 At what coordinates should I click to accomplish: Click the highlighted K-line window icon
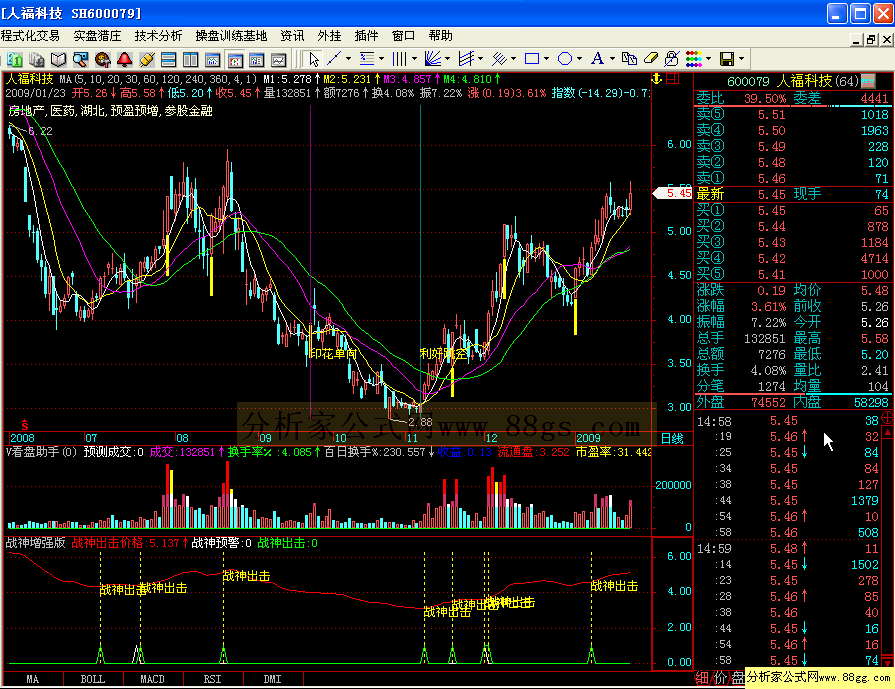click(x=235, y=59)
